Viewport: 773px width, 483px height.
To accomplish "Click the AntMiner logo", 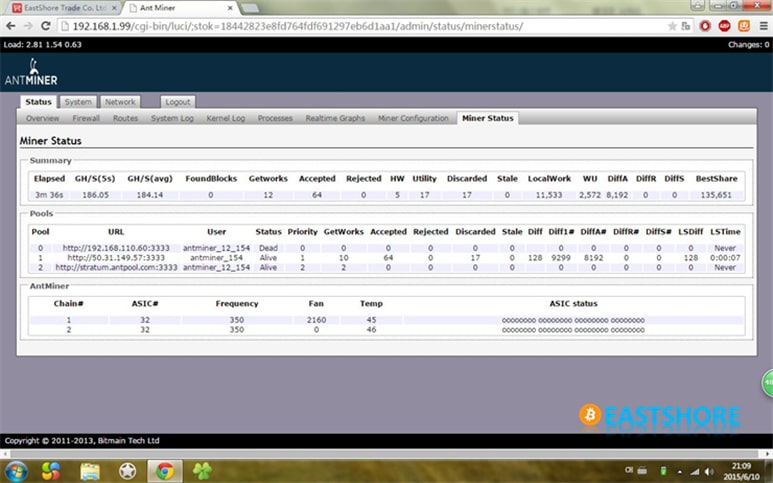I will (x=32, y=72).
